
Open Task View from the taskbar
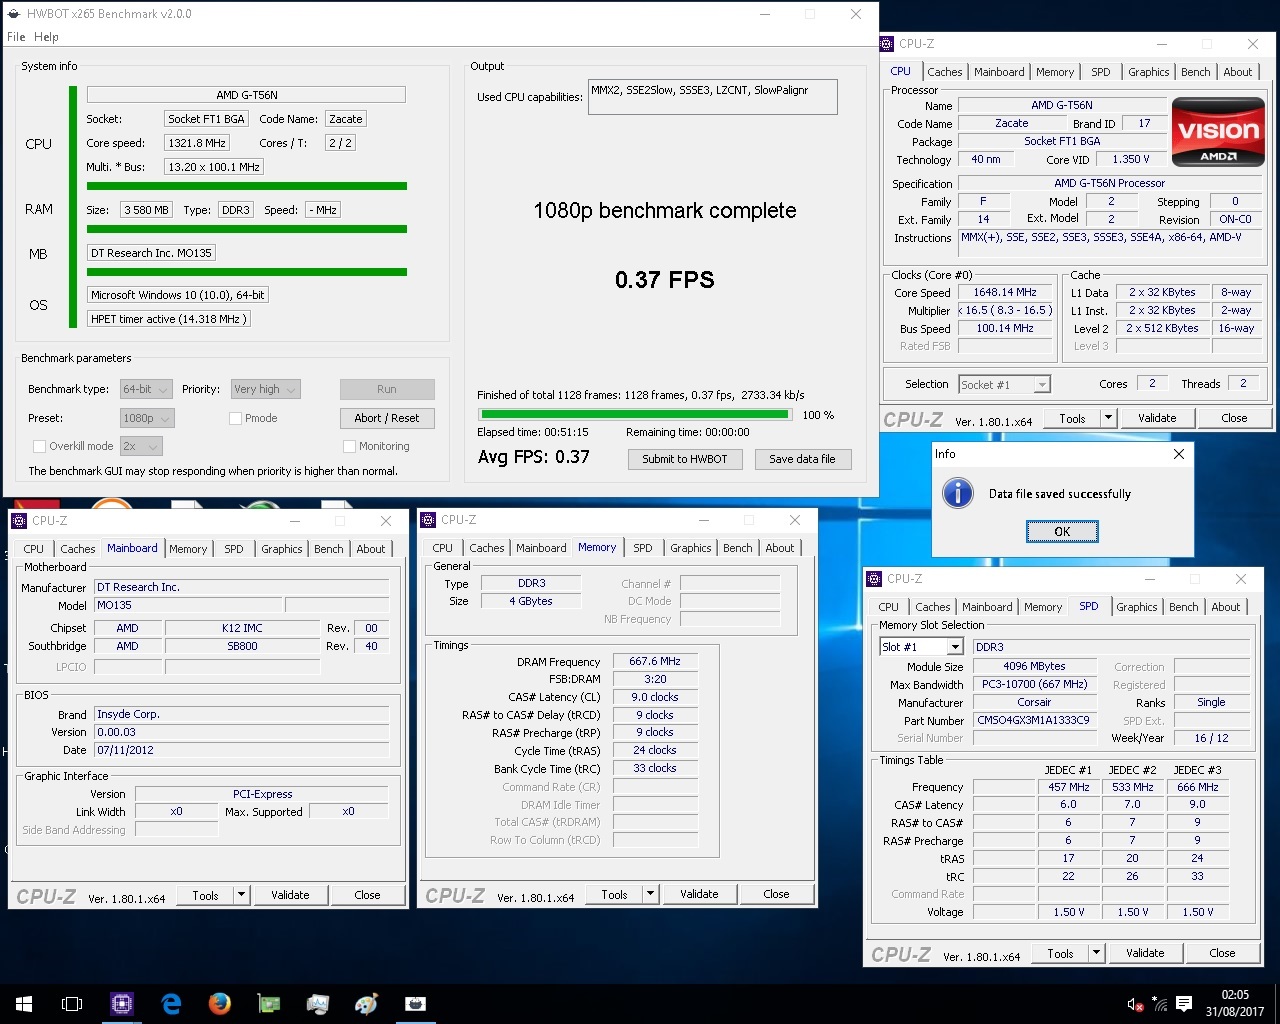pos(72,1003)
